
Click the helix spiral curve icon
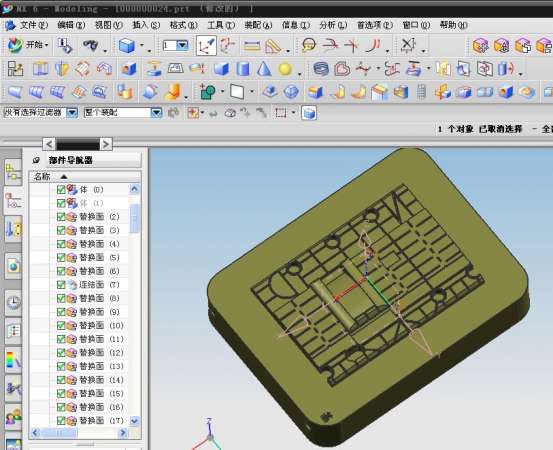pos(321,68)
